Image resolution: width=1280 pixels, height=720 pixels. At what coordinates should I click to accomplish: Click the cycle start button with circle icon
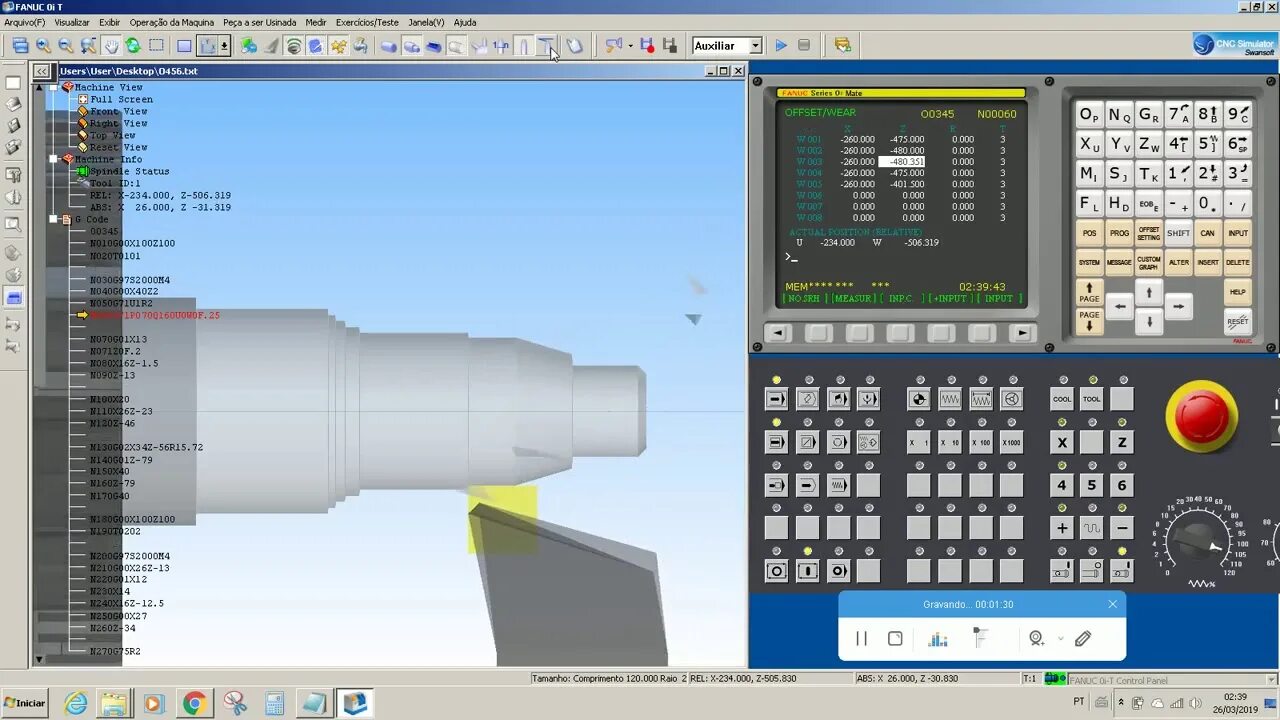(776, 571)
